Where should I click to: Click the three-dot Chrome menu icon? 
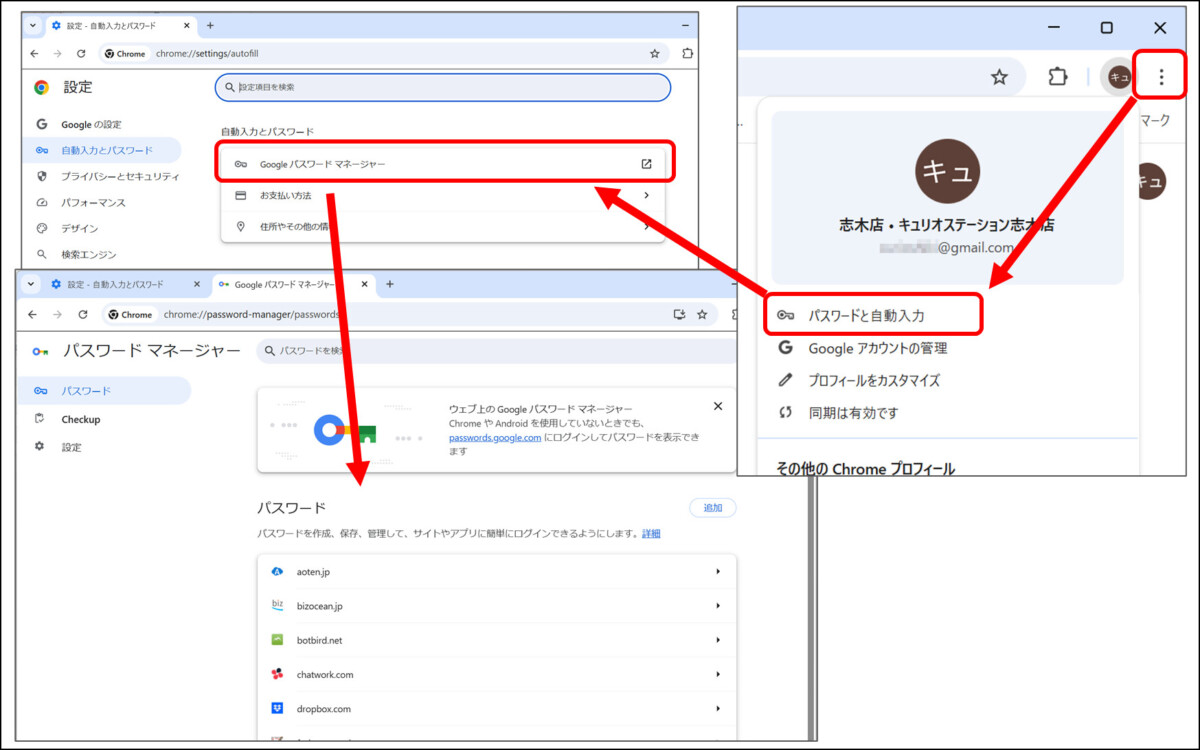1161,77
